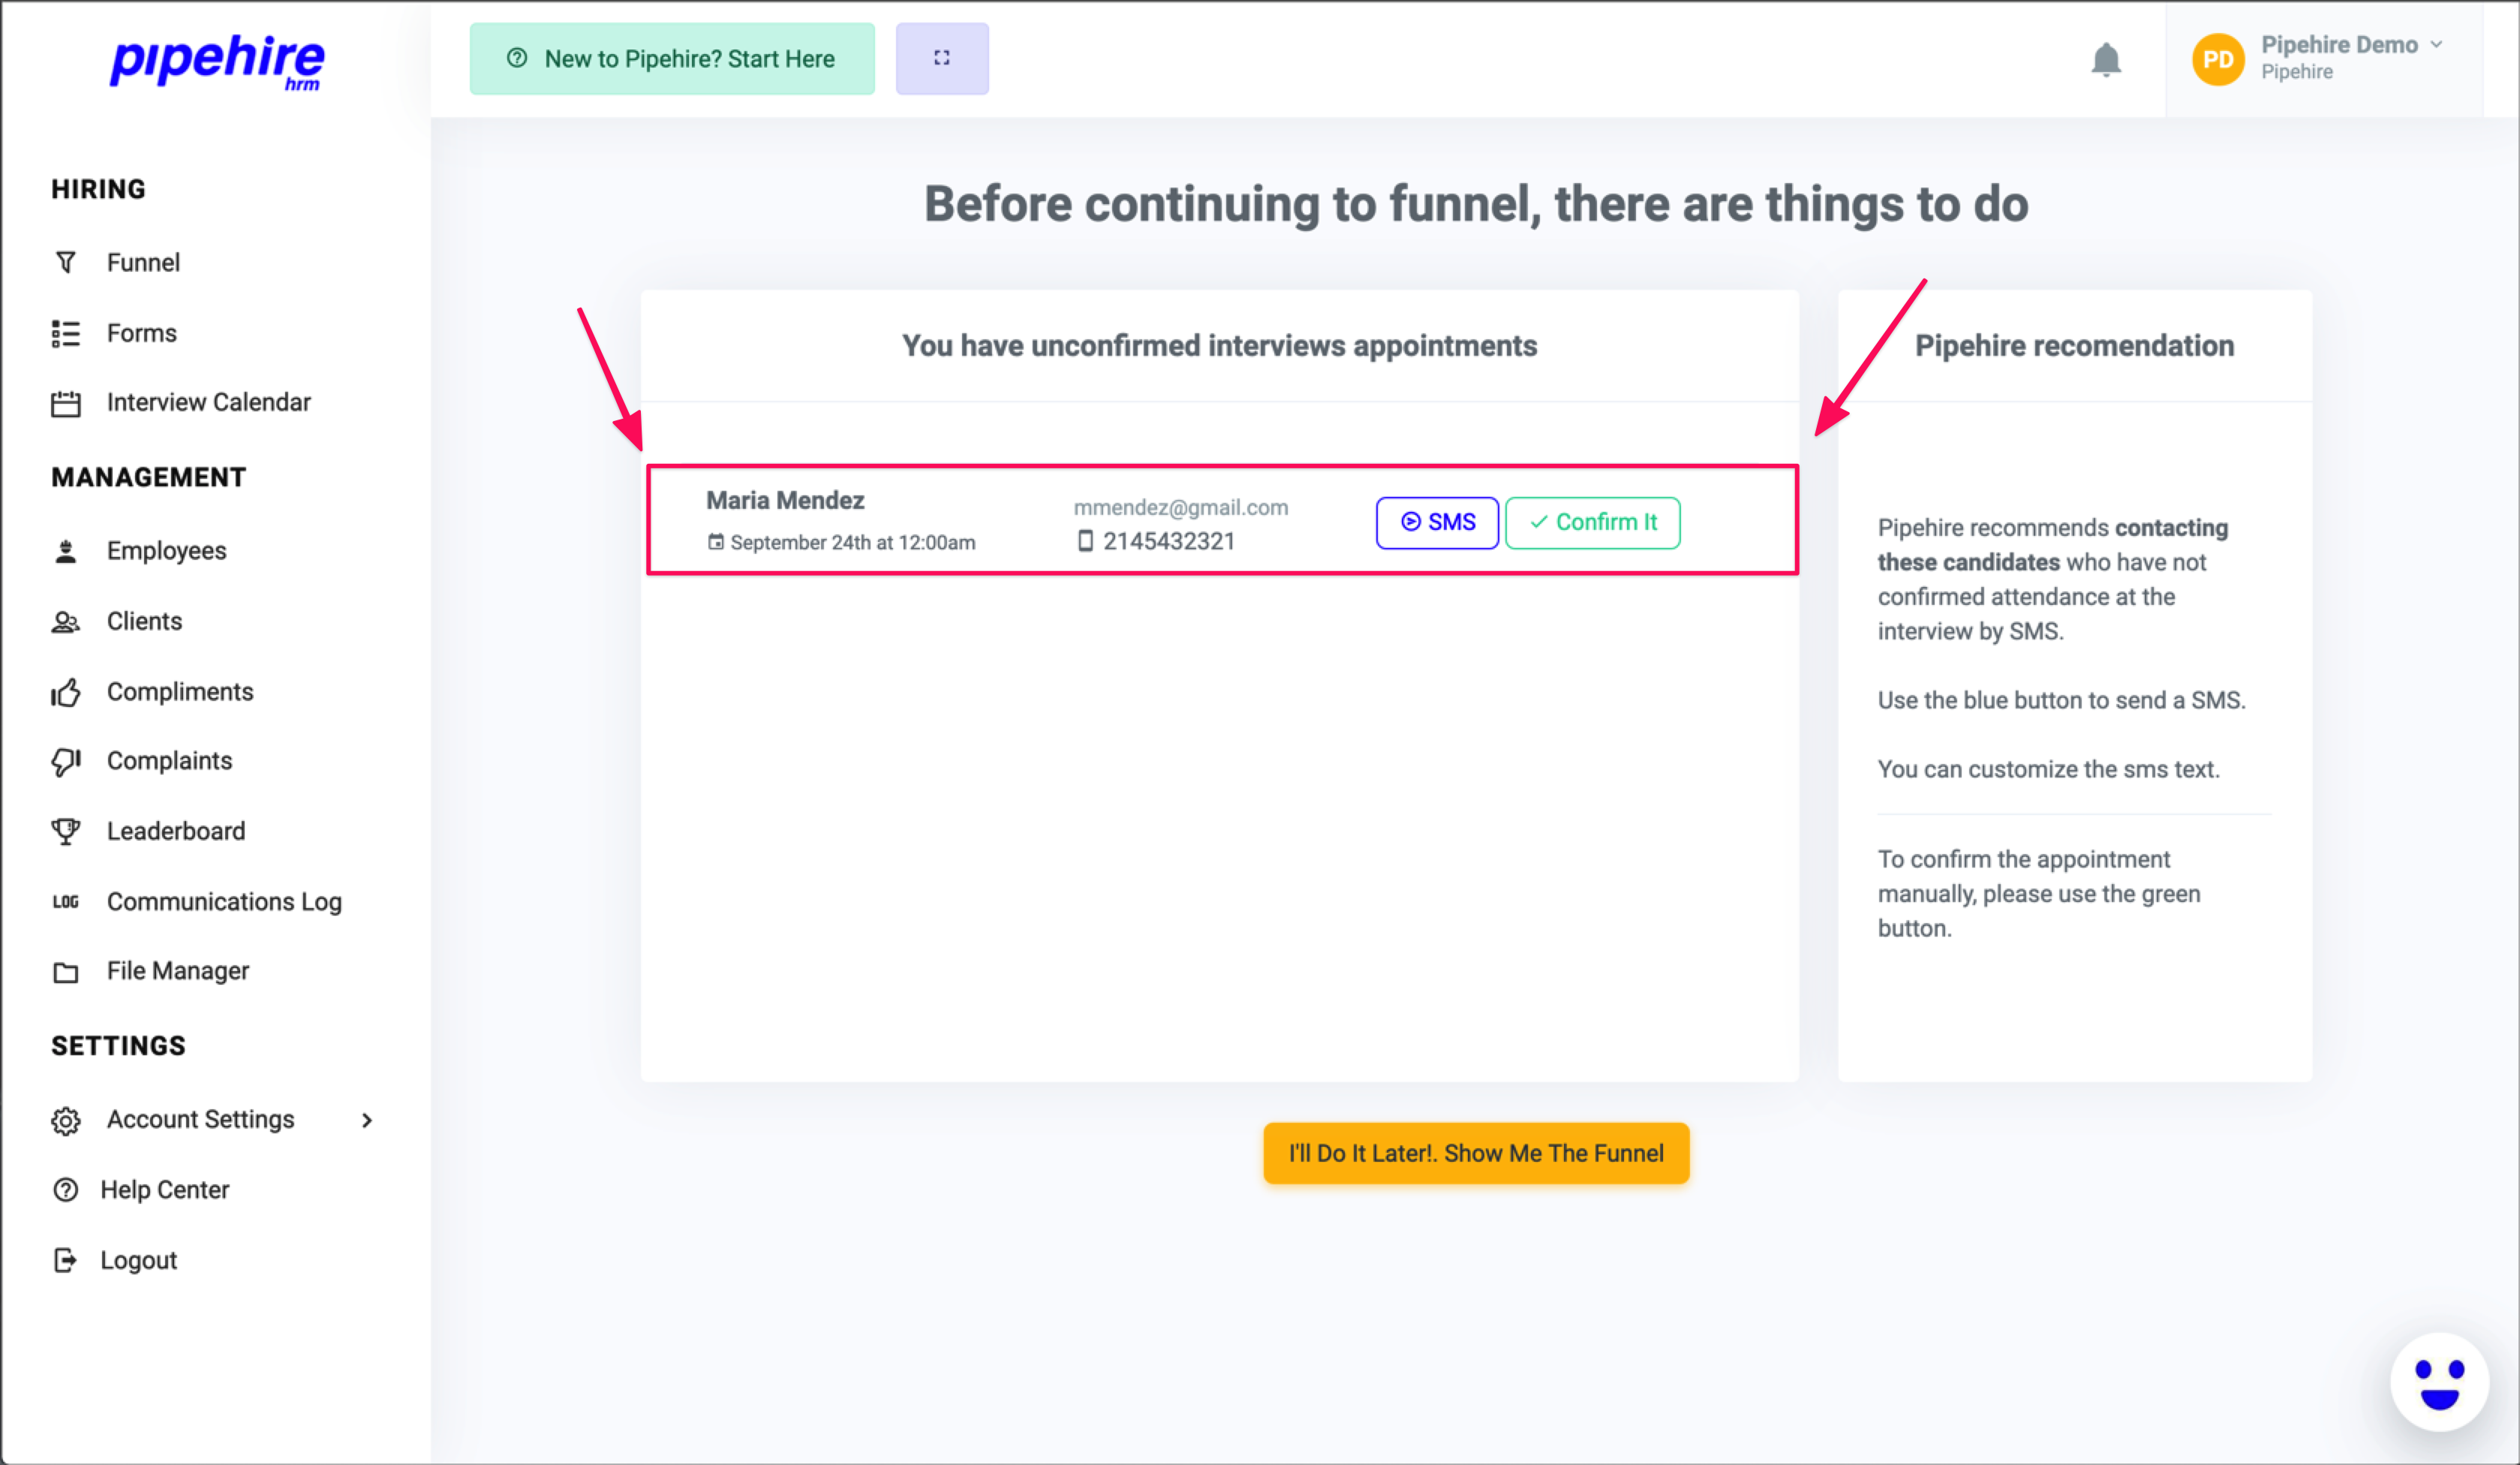Click the phone icon next to 2145432321
Screen dimensions: 2520x1465
click(1085, 541)
